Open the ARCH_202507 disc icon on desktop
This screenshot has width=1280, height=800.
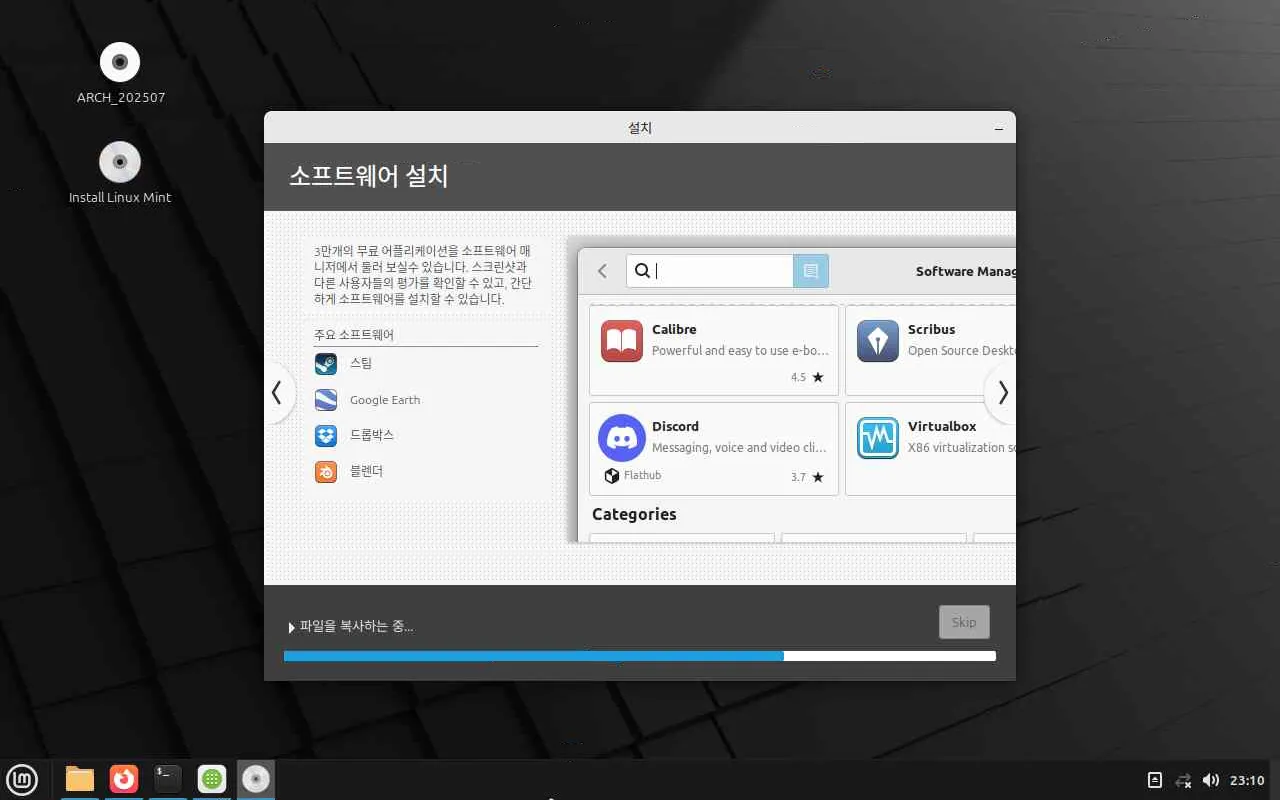[120, 63]
